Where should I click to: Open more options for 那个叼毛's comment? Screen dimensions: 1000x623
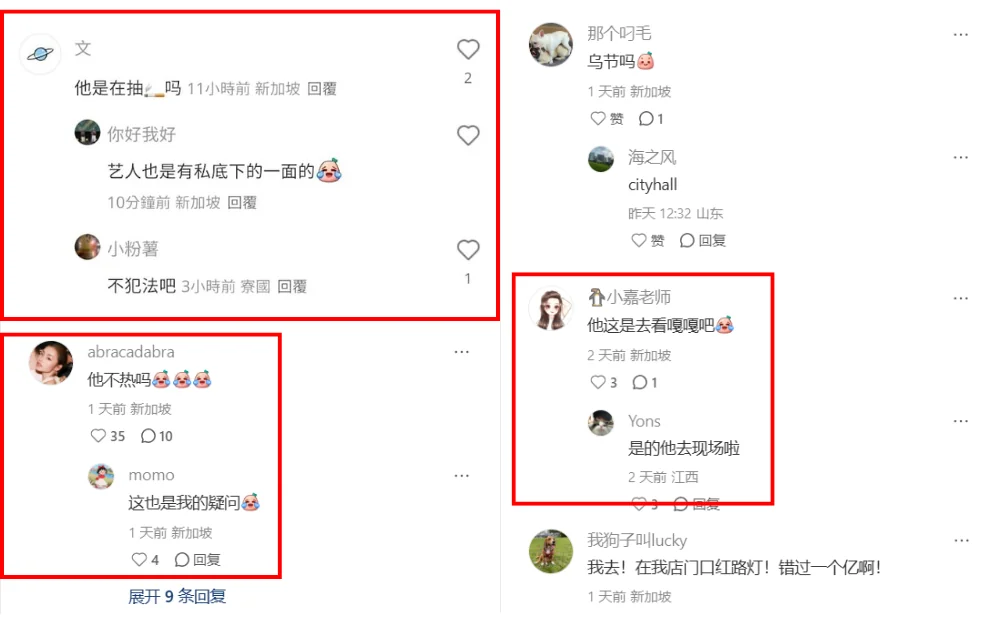click(x=960, y=34)
